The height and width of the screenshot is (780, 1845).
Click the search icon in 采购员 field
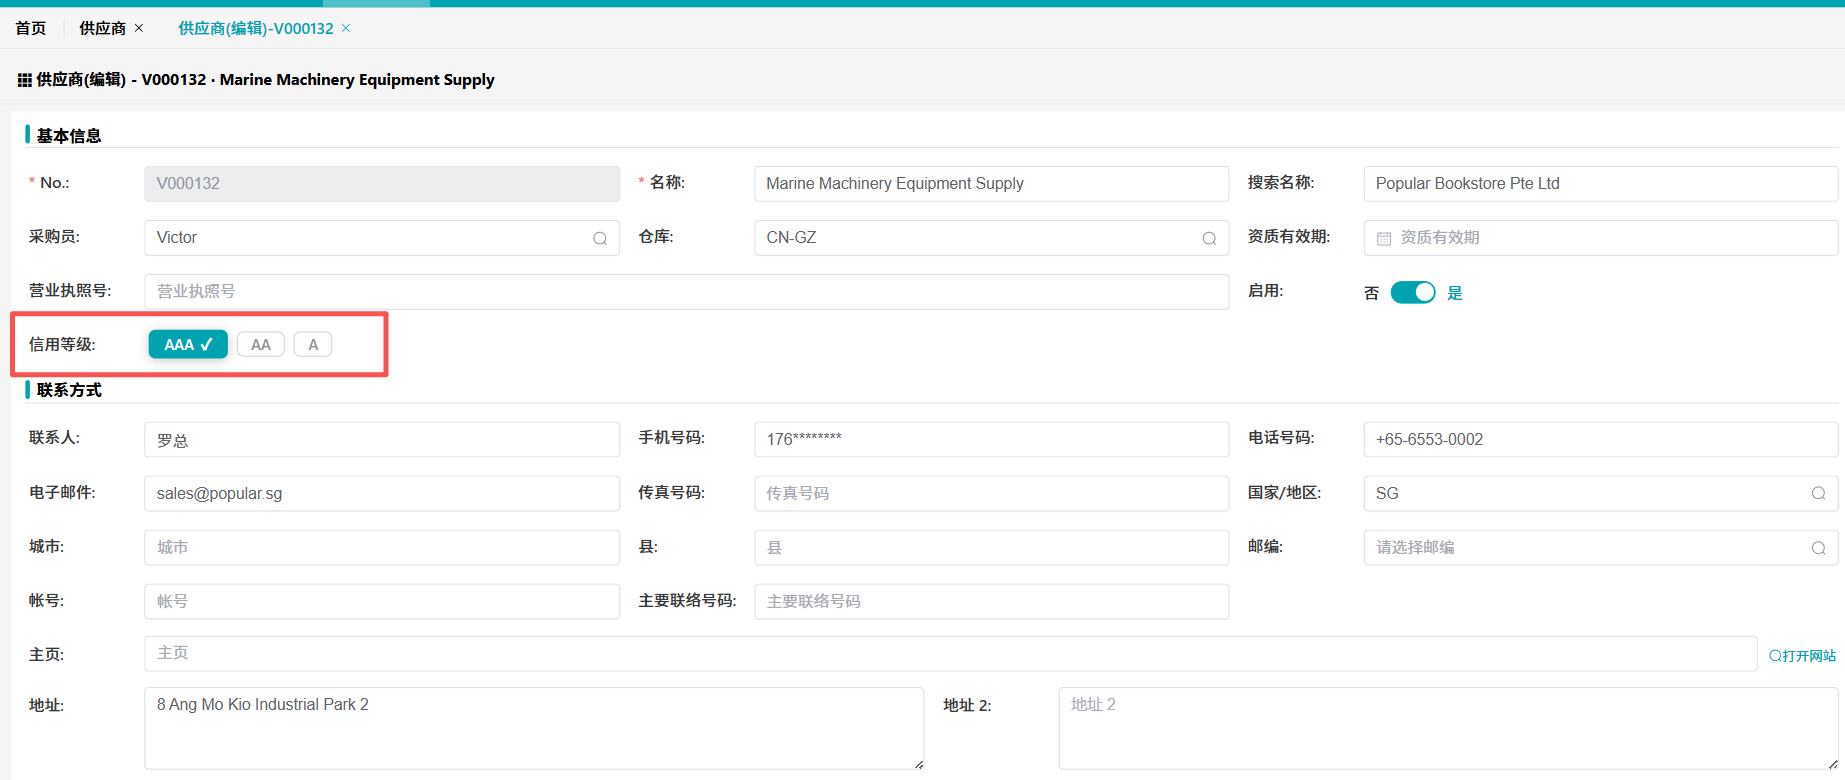pos(600,238)
